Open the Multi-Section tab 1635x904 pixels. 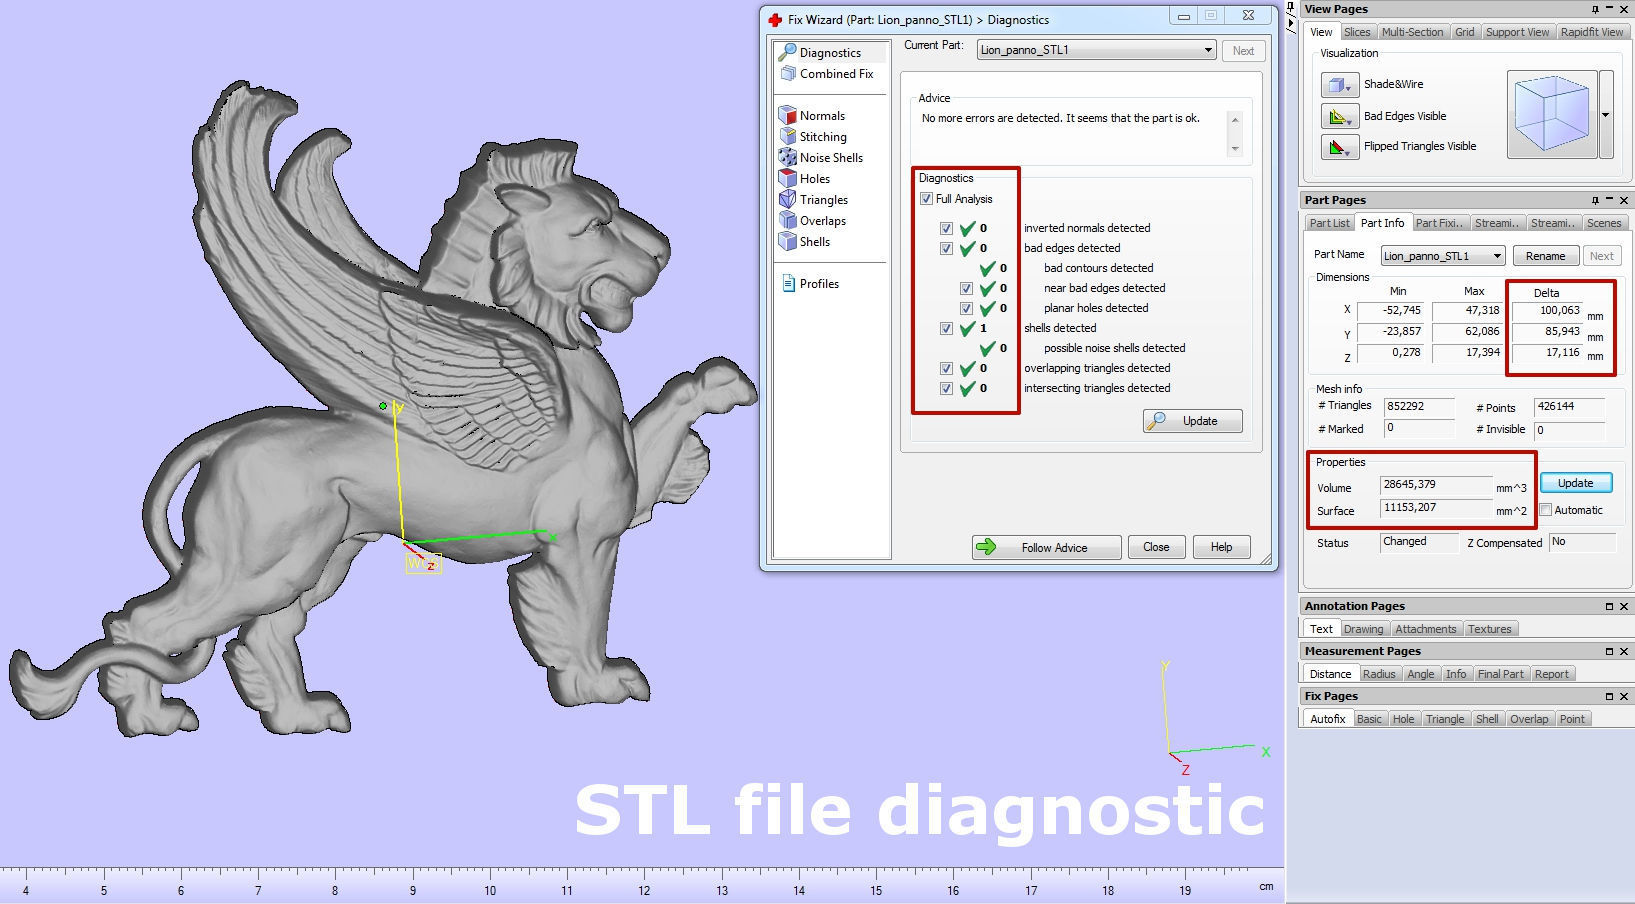point(1412,32)
